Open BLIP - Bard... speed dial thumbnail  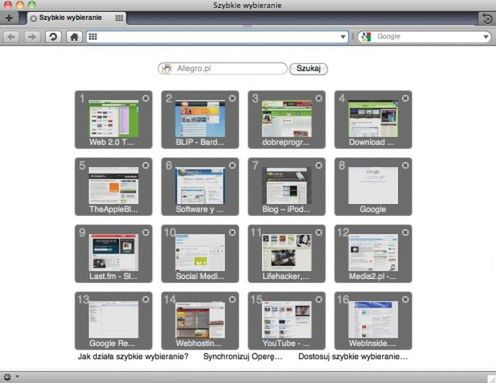[200, 119]
